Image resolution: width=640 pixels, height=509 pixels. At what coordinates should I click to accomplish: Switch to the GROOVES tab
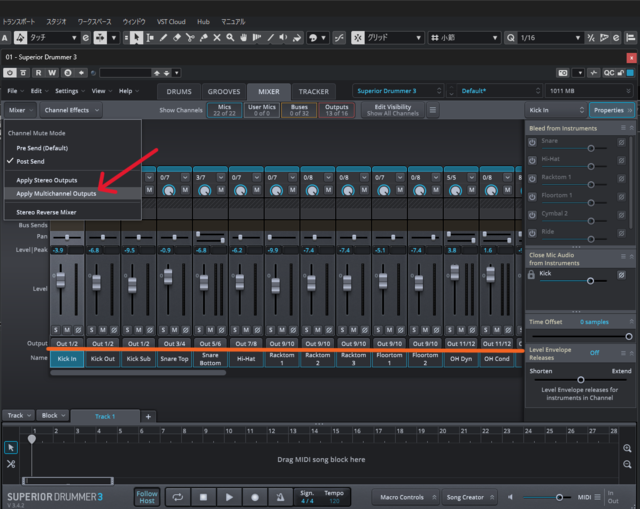[x=223, y=91]
